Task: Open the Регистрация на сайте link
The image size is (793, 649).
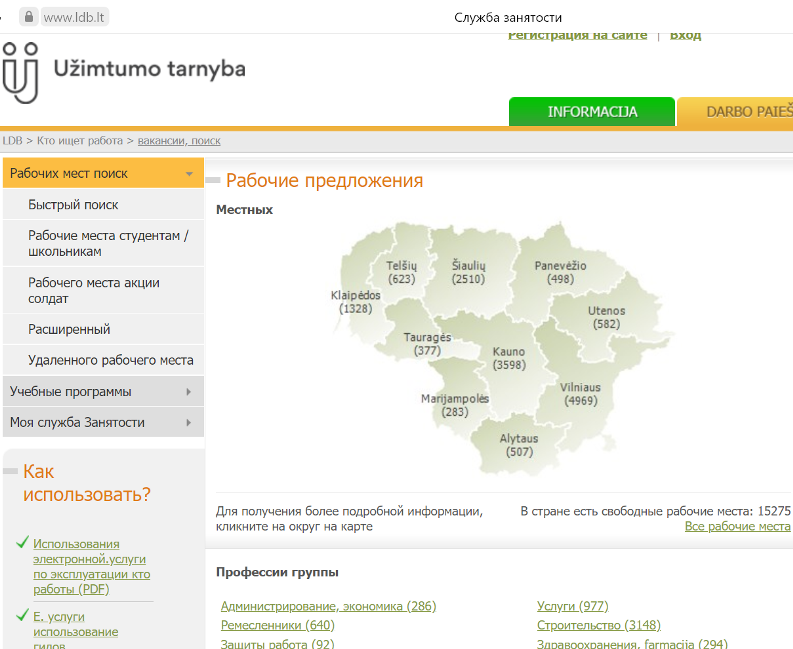Action: pos(577,35)
